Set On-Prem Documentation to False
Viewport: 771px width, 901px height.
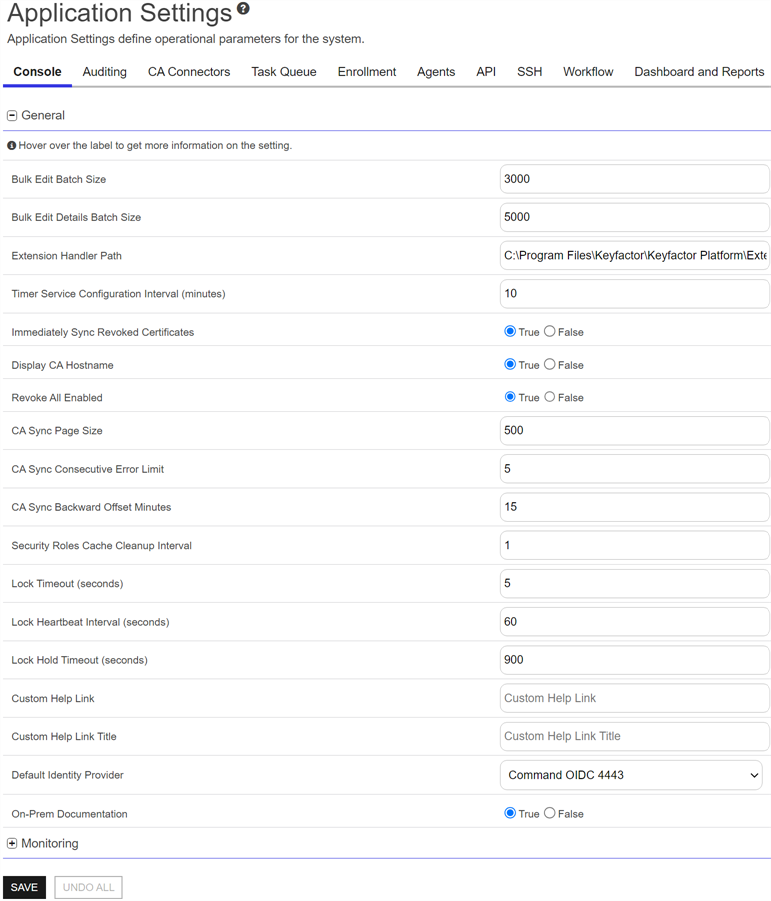549,813
